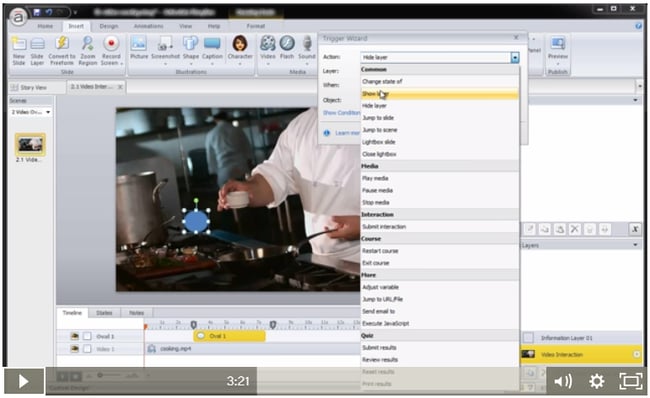Screen dimensions: 650x398
Task: Toggle visibility eye for Video 1 row
Action: [x=74, y=349]
